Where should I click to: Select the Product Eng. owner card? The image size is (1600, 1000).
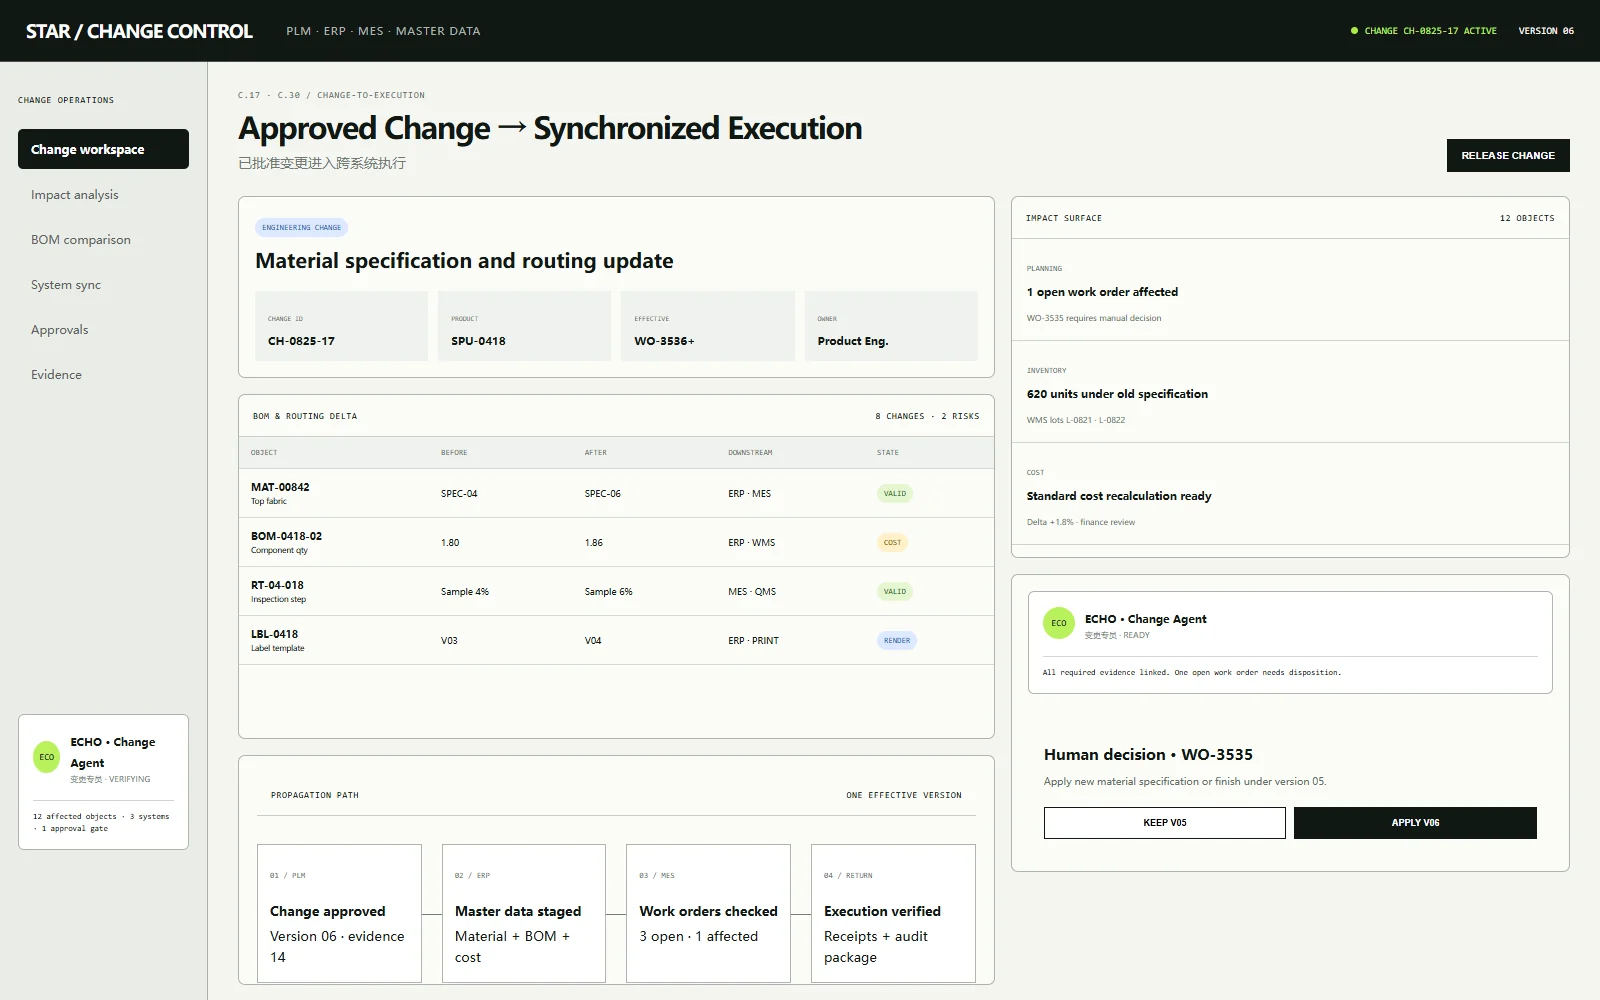click(x=891, y=326)
